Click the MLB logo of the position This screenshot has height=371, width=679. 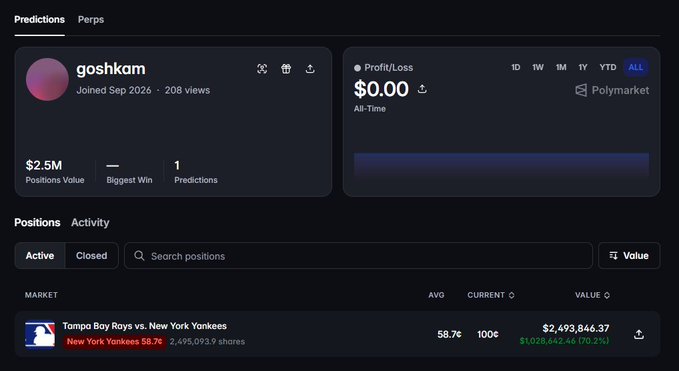[x=40, y=334]
